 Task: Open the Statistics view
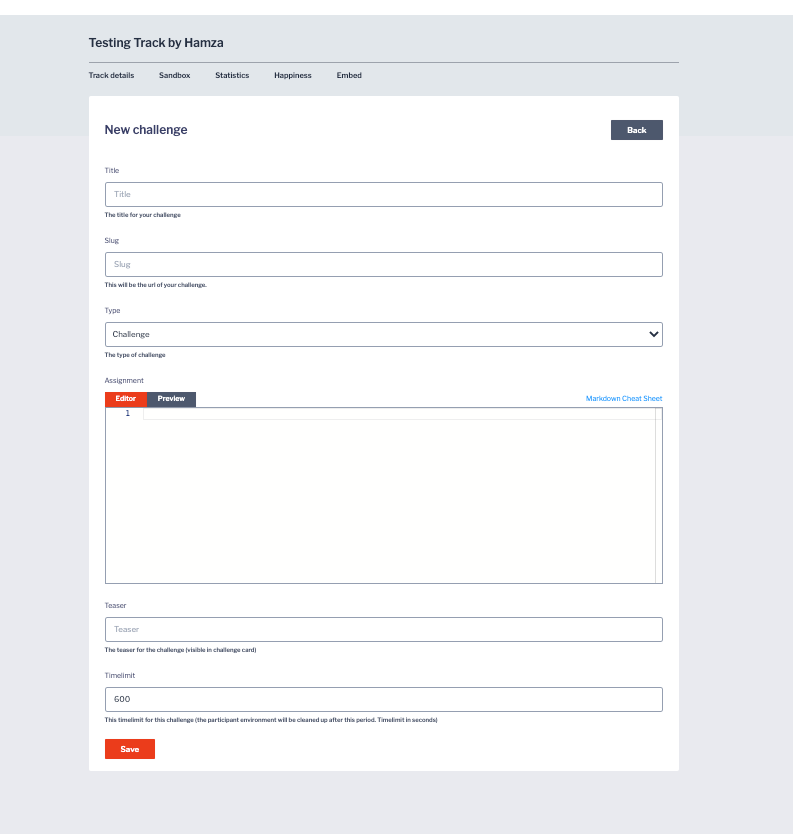[x=231, y=75]
